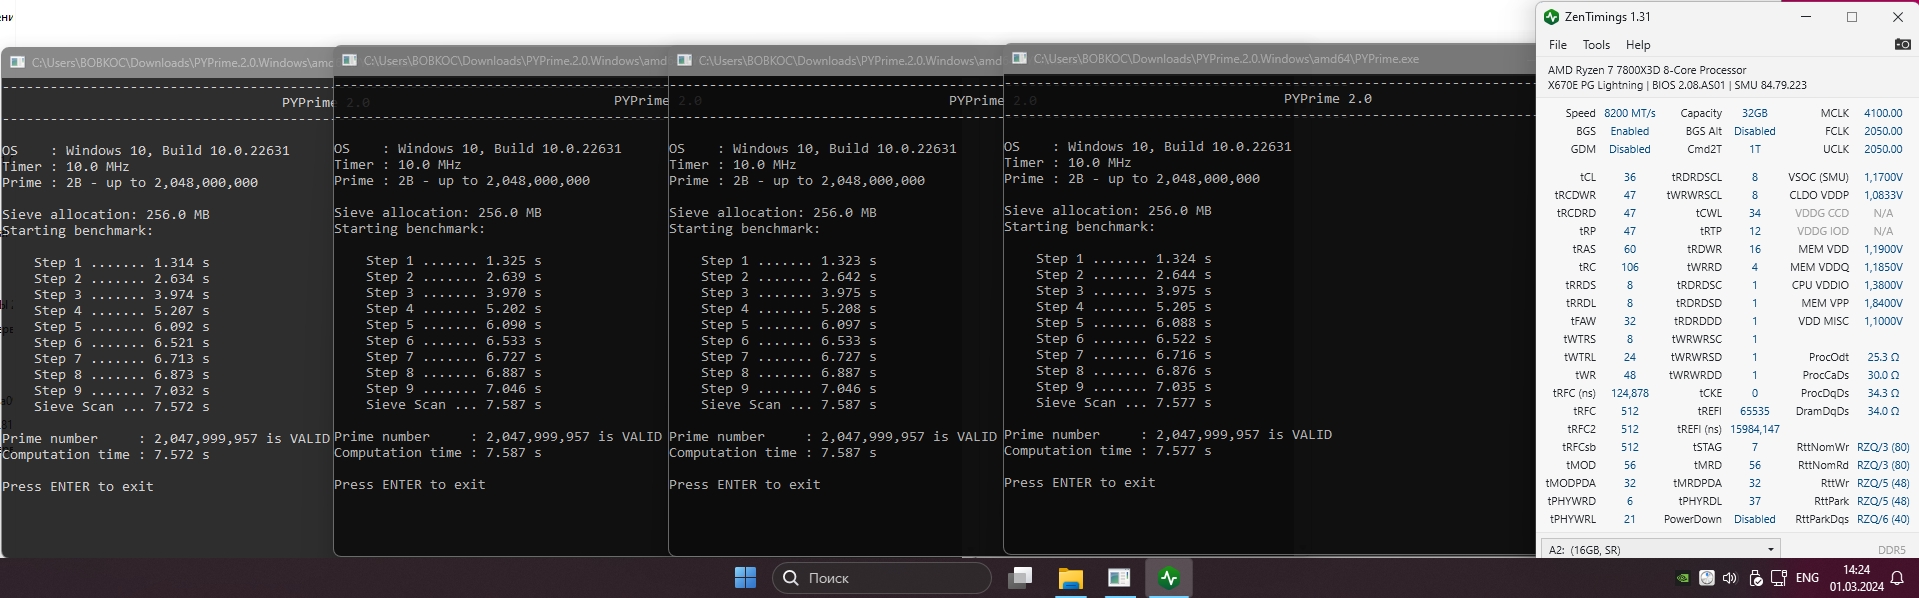
Task: Open File Explorer from the taskbar
Action: (1071, 578)
